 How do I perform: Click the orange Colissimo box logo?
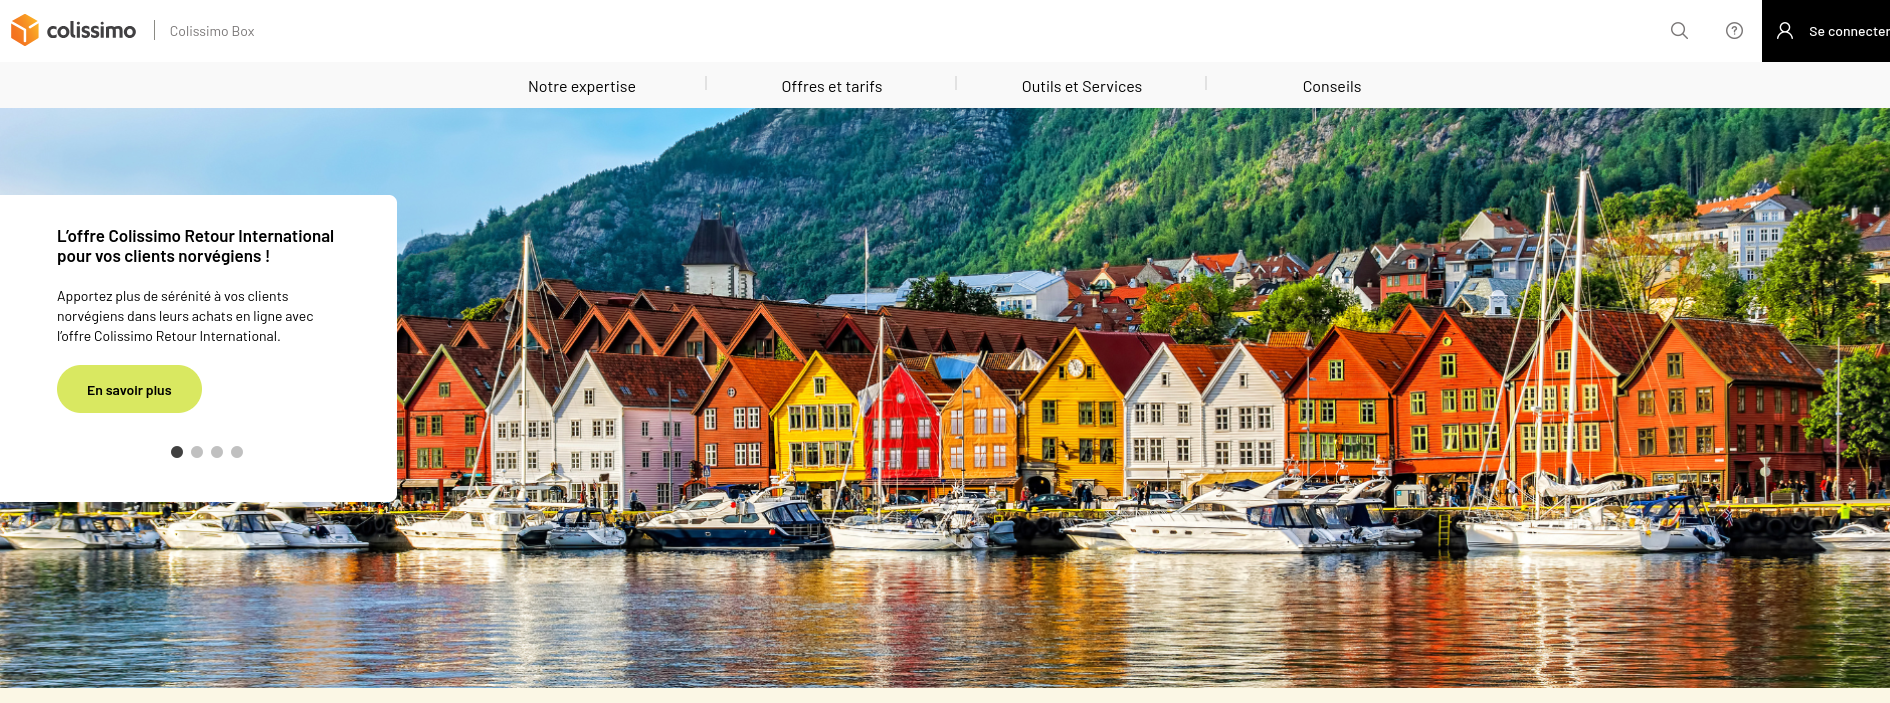pyautogui.click(x=24, y=30)
